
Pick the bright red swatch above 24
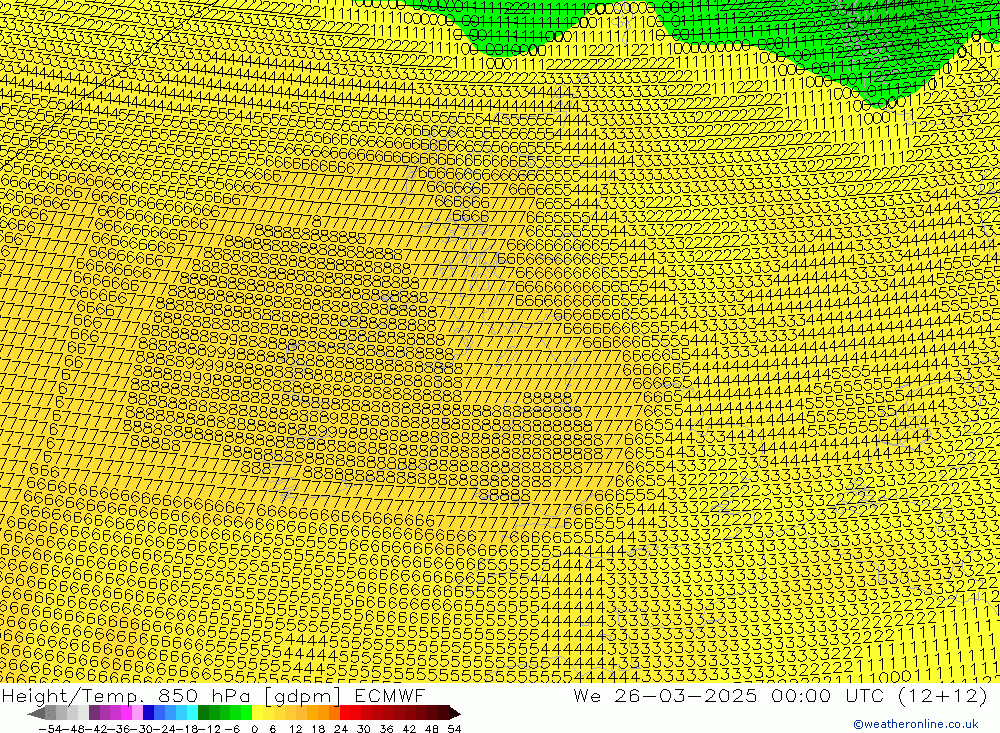[345, 713]
